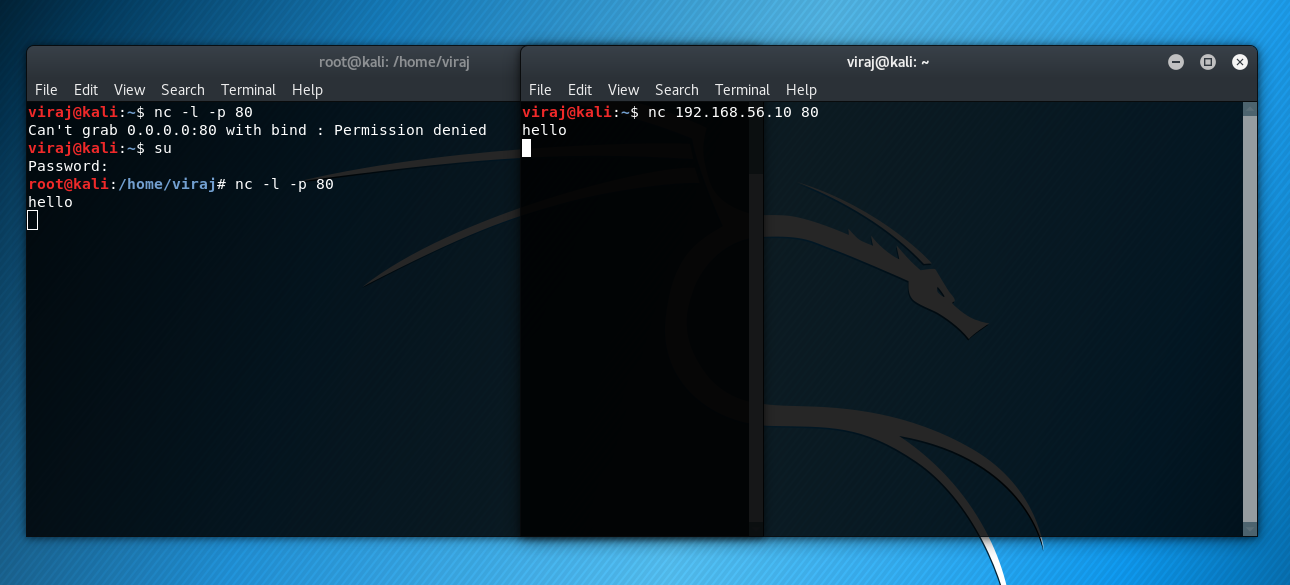This screenshot has height=585, width=1290.
Task: Open View menu in viraj@kali terminal
Action: (623, 90)
